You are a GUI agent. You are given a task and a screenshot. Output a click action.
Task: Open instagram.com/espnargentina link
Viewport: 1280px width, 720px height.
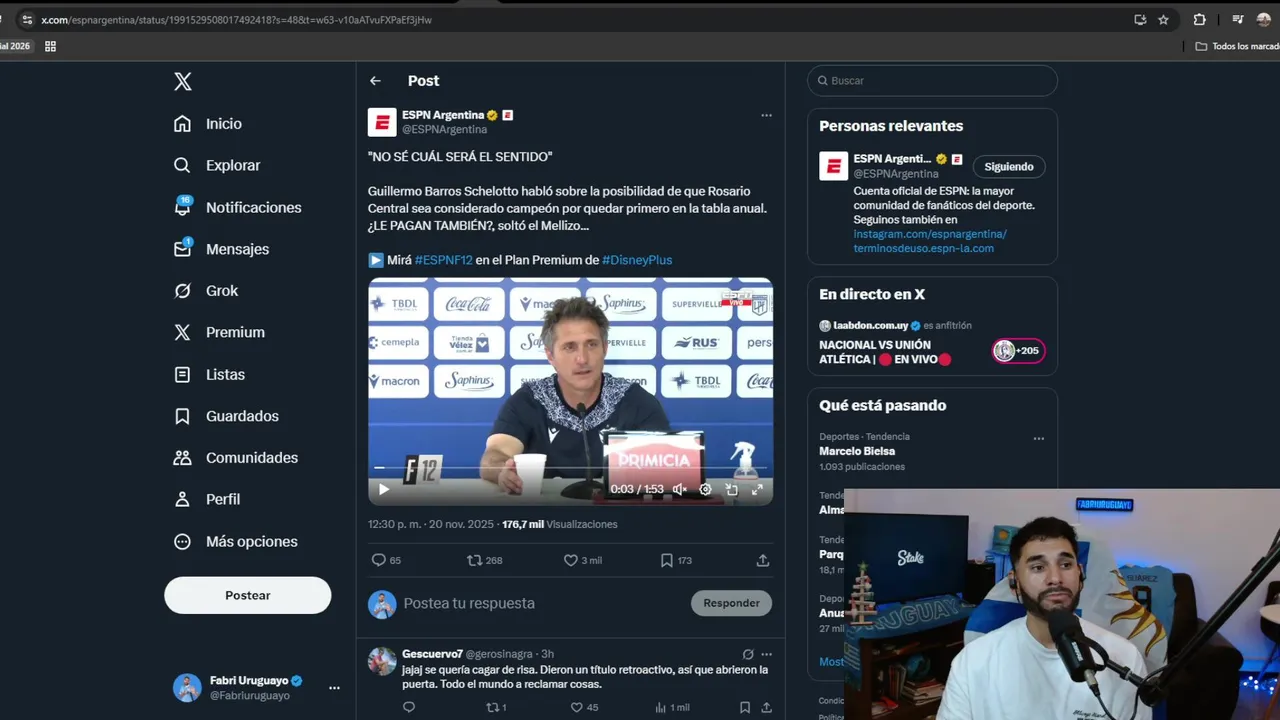(930, 234)
